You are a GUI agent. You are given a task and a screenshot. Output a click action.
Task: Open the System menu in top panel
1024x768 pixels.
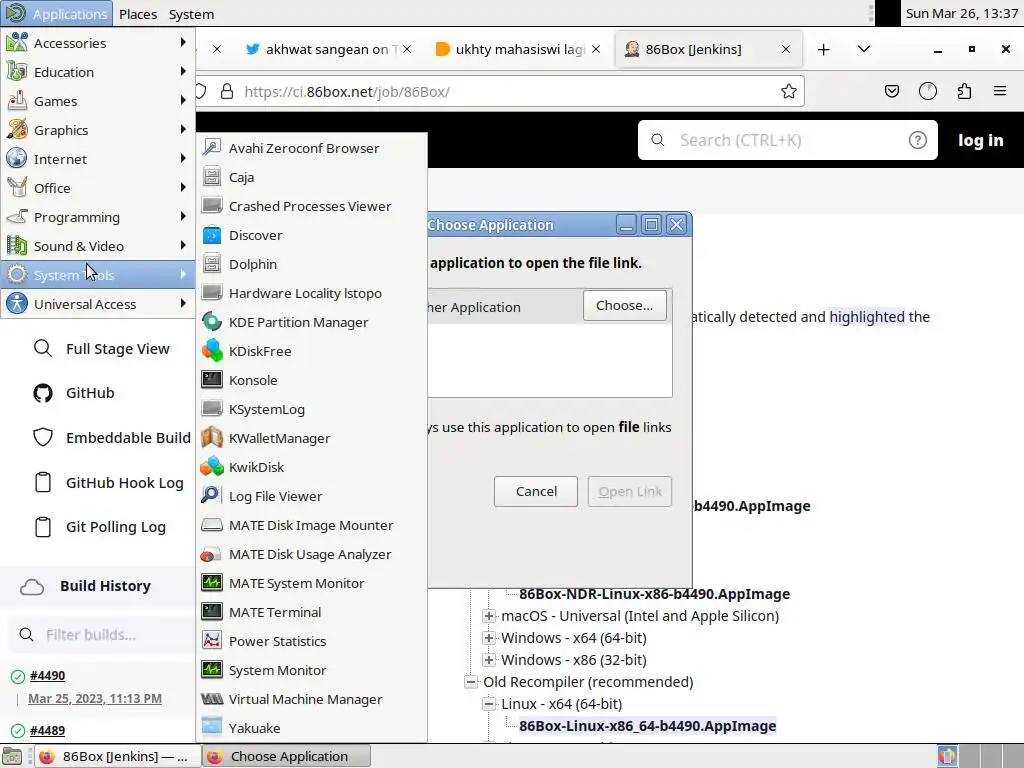point(191,14)
